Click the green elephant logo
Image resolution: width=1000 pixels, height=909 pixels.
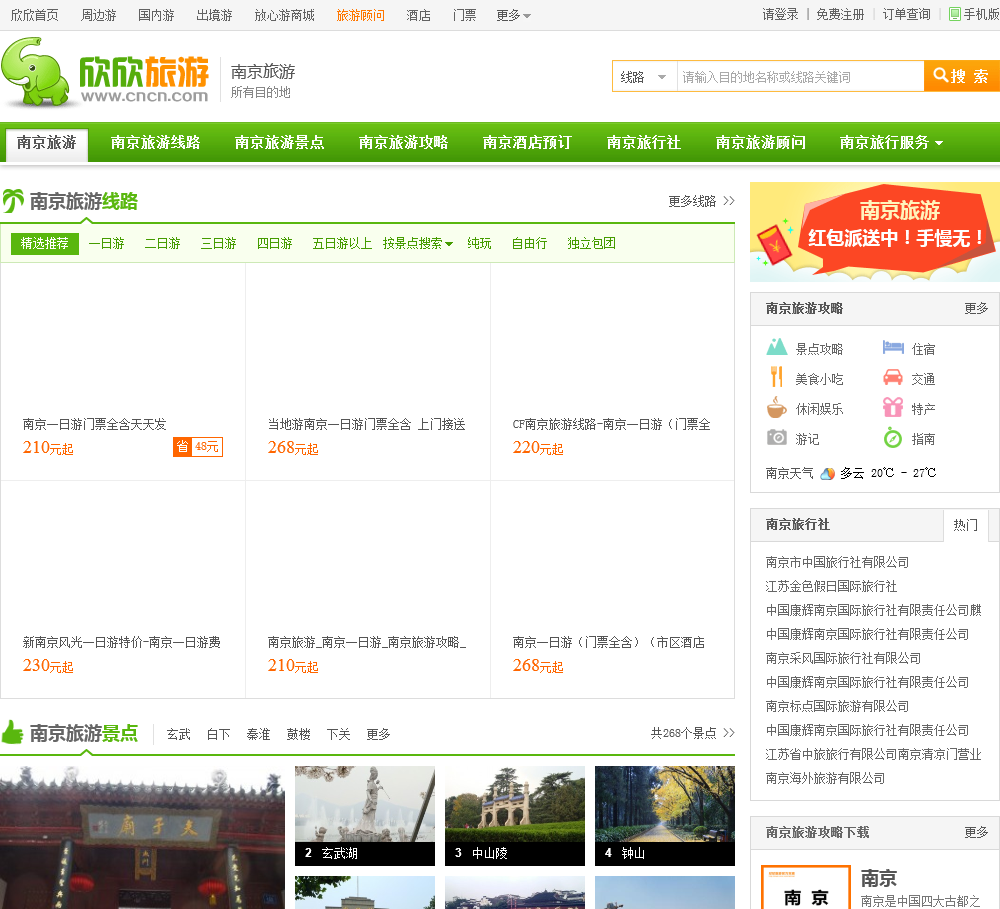tap(34, 72)
